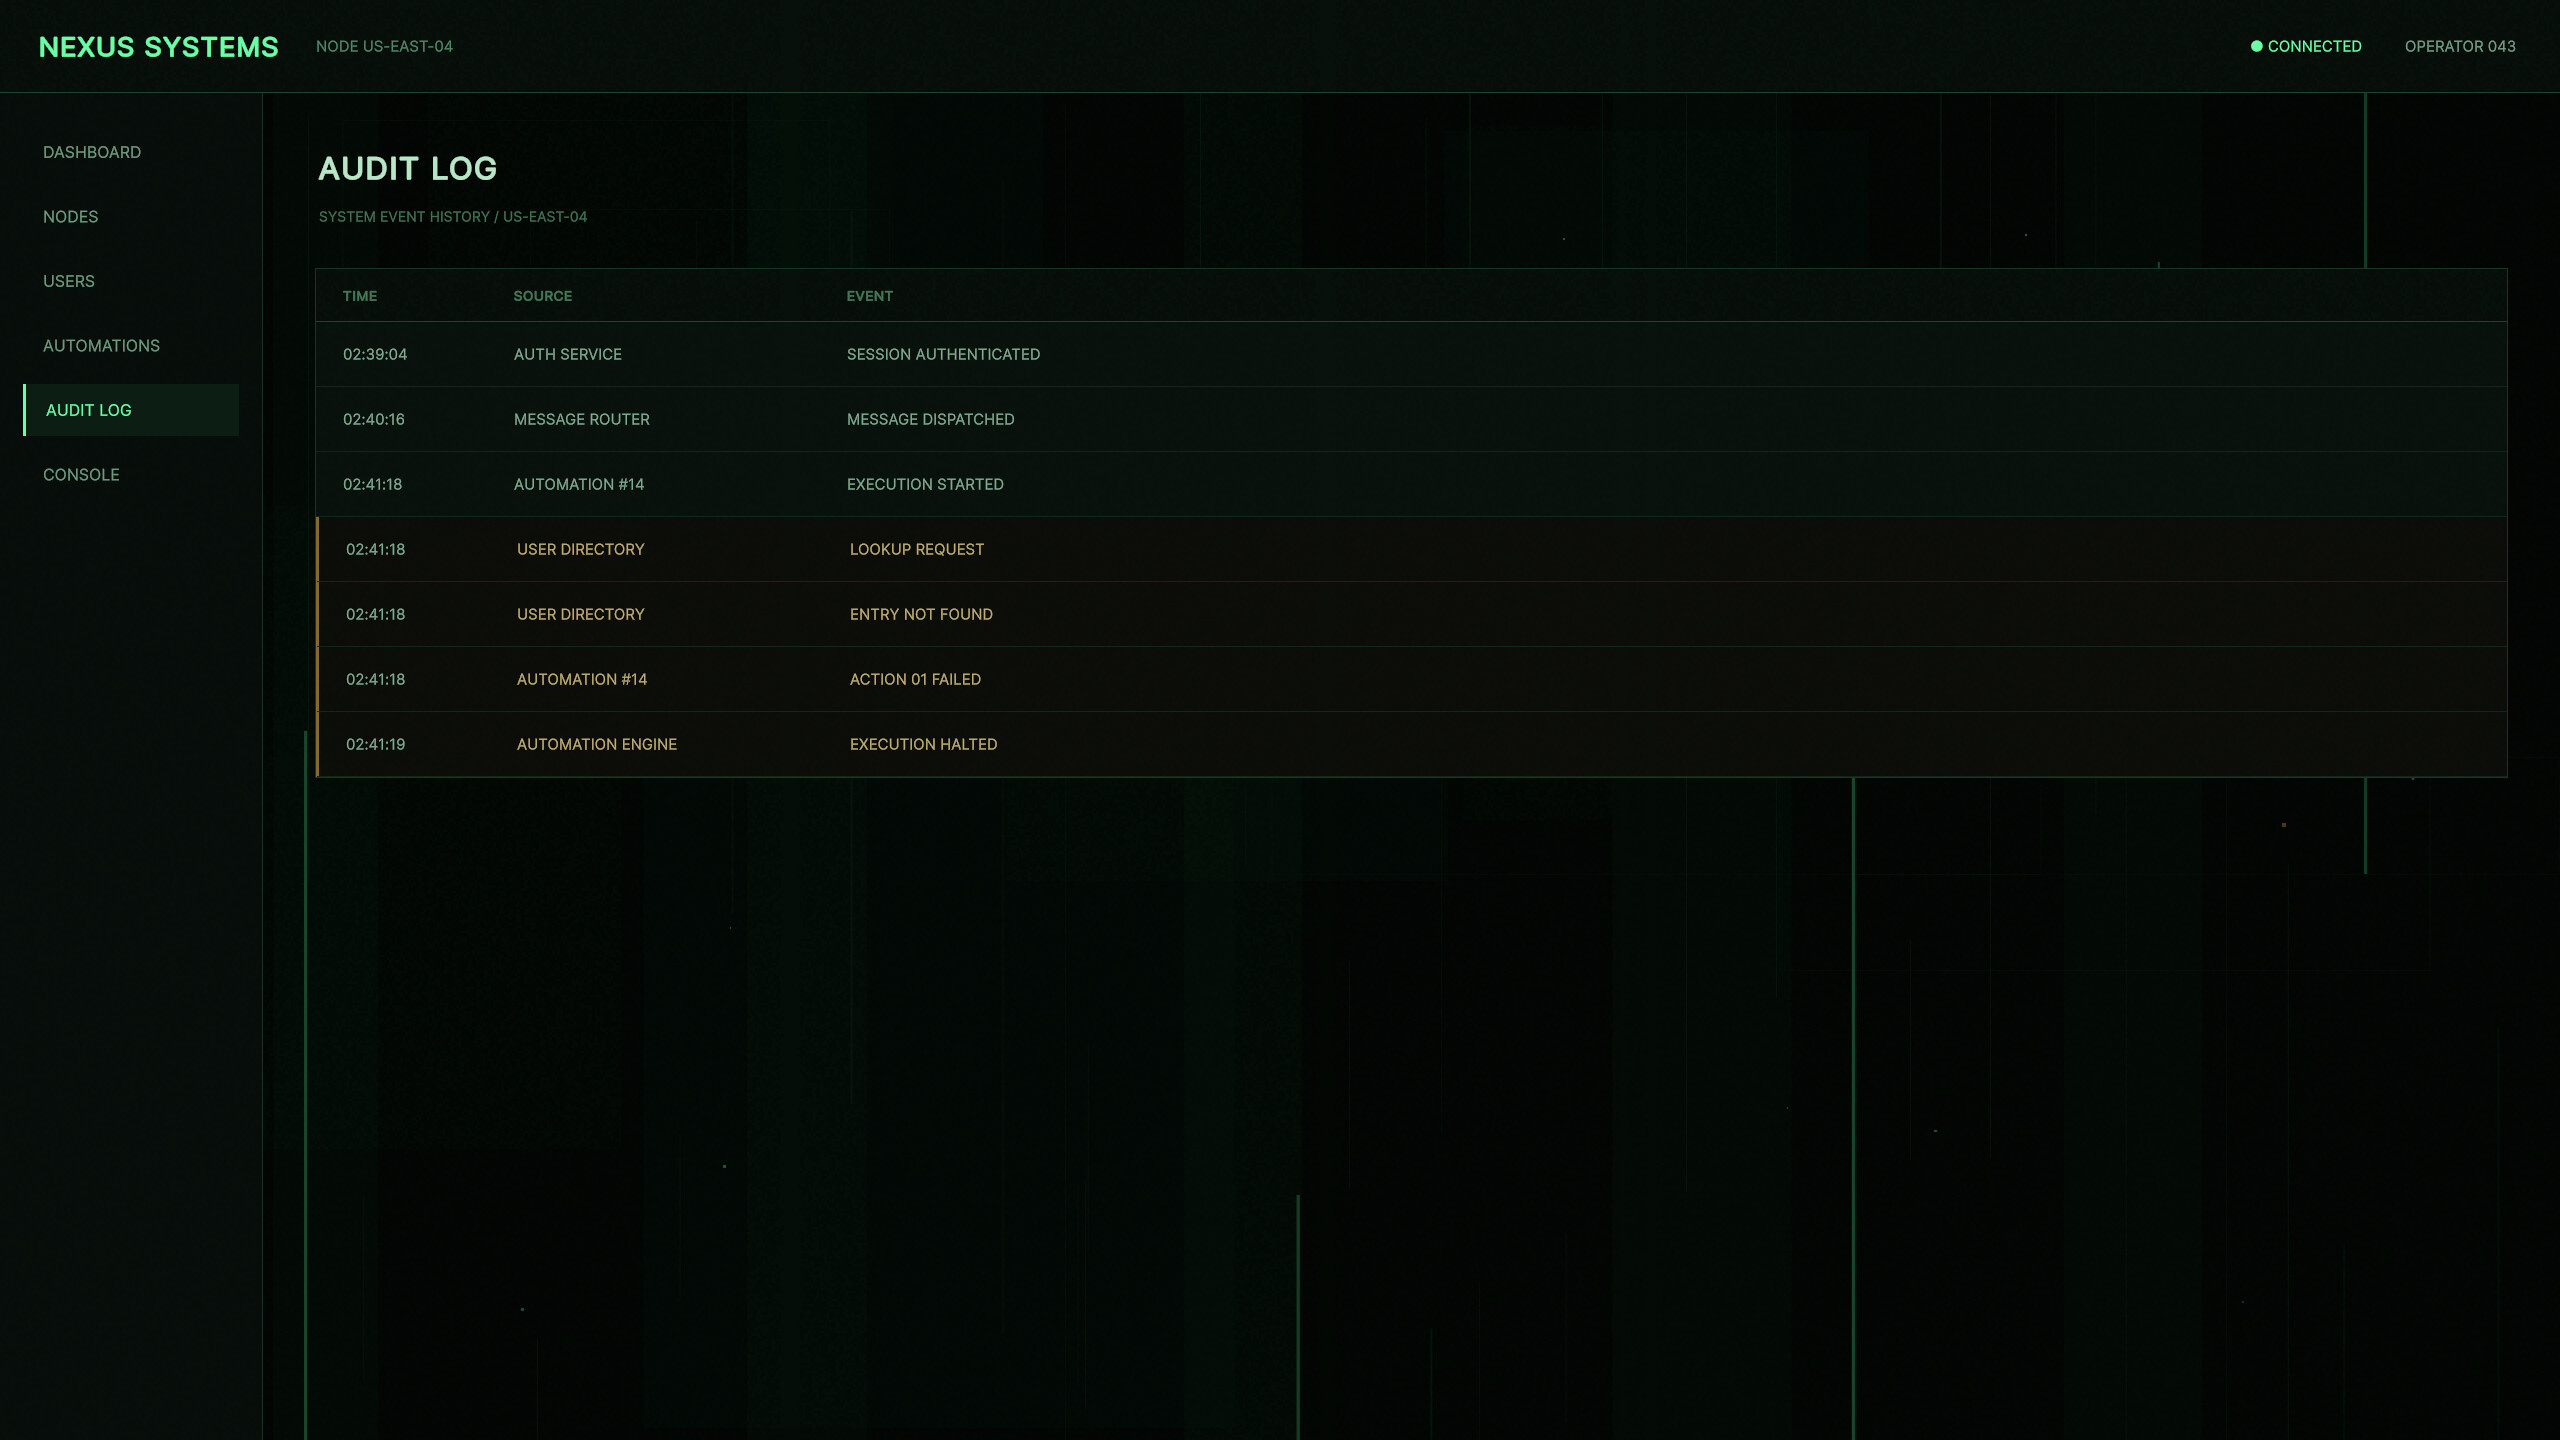Click the 02:41:19 timestamp cell
Image resolution: width=2560 pixels, height=1440 pixels.
[376, 744]
